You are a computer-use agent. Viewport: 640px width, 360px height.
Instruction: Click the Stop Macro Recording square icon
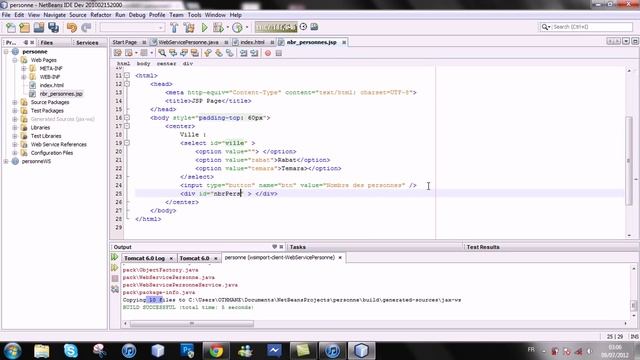tap(279, 53)
